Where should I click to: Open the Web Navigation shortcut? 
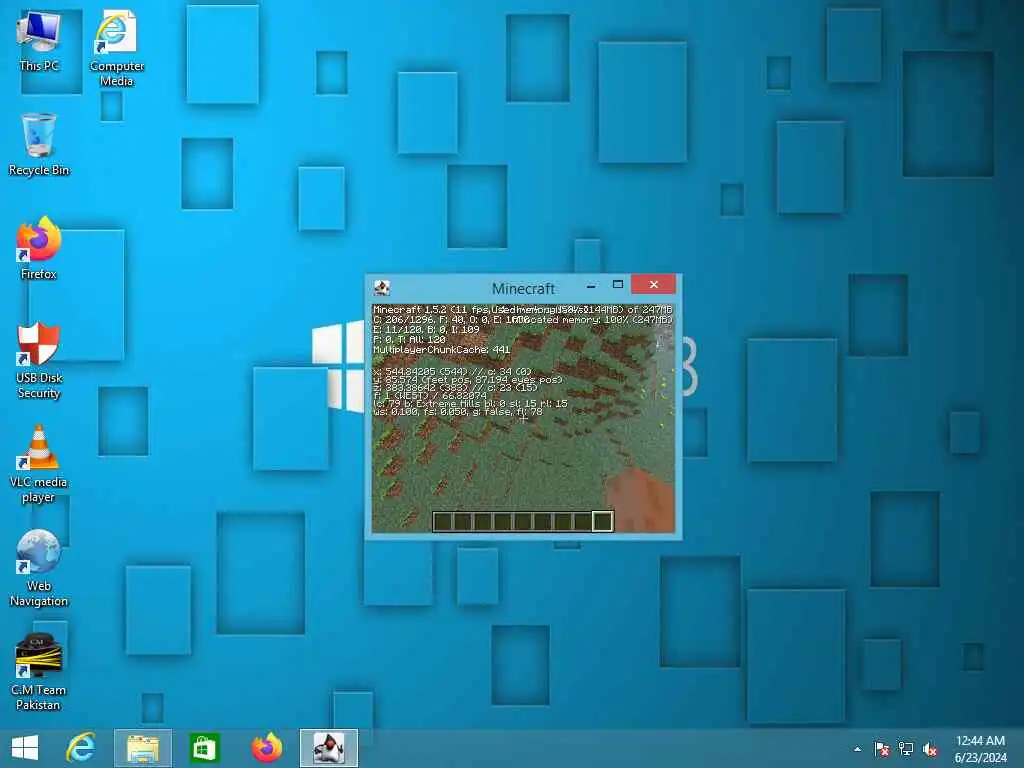coord(39,568)
